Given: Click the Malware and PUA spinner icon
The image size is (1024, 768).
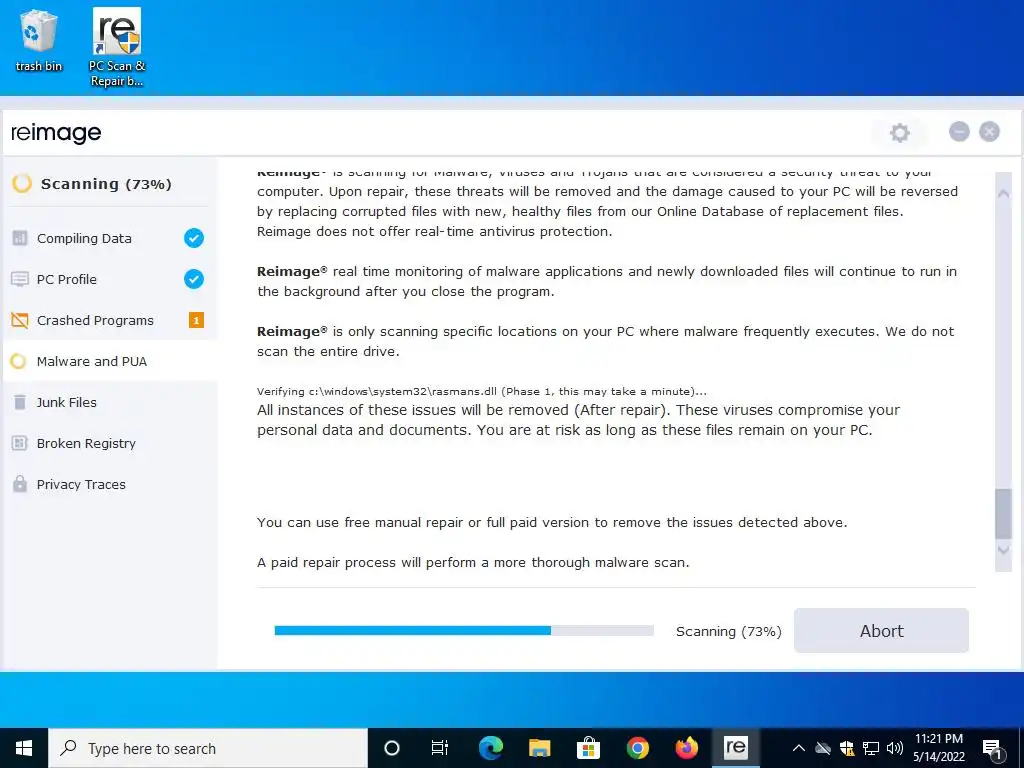Looking at the screenshot, I should click(18, 361).
